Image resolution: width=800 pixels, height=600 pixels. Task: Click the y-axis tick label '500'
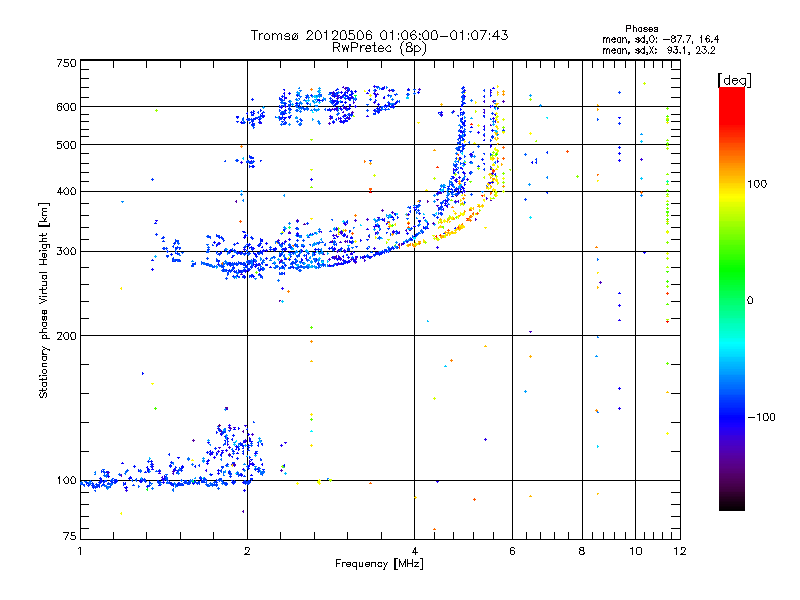(x=66, y=145)
